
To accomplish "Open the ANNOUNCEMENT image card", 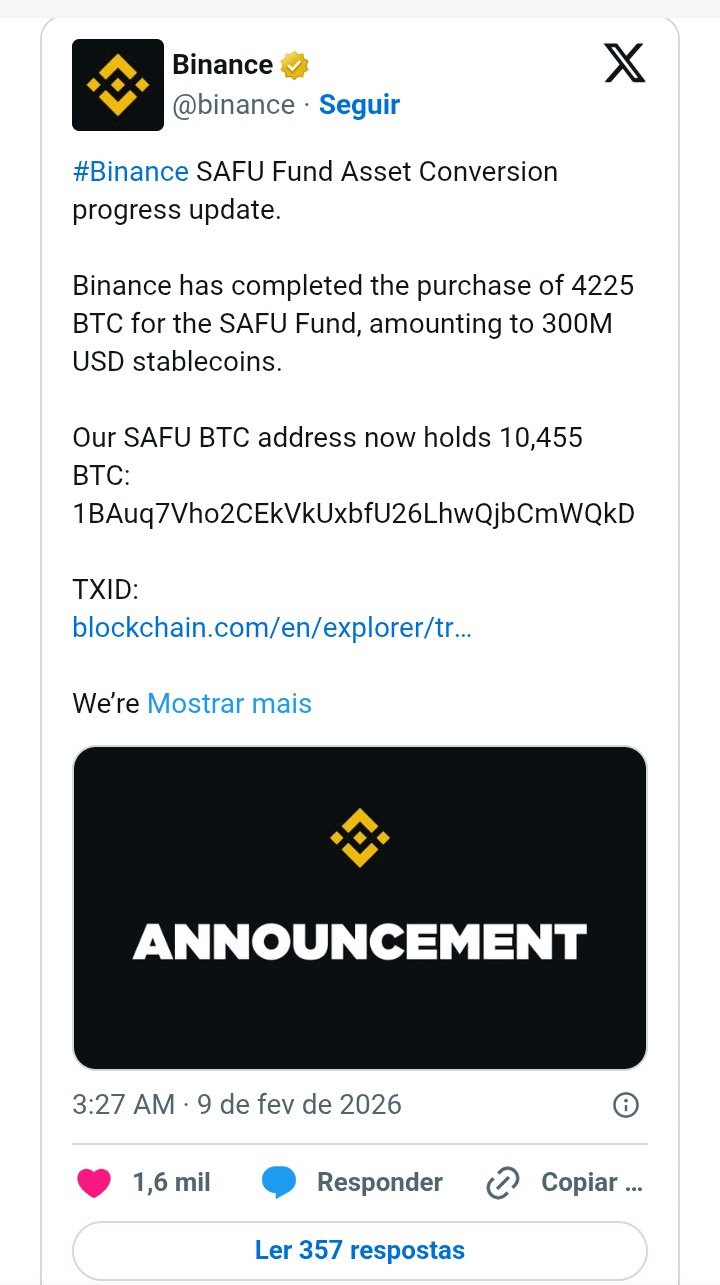I will 360,960.
